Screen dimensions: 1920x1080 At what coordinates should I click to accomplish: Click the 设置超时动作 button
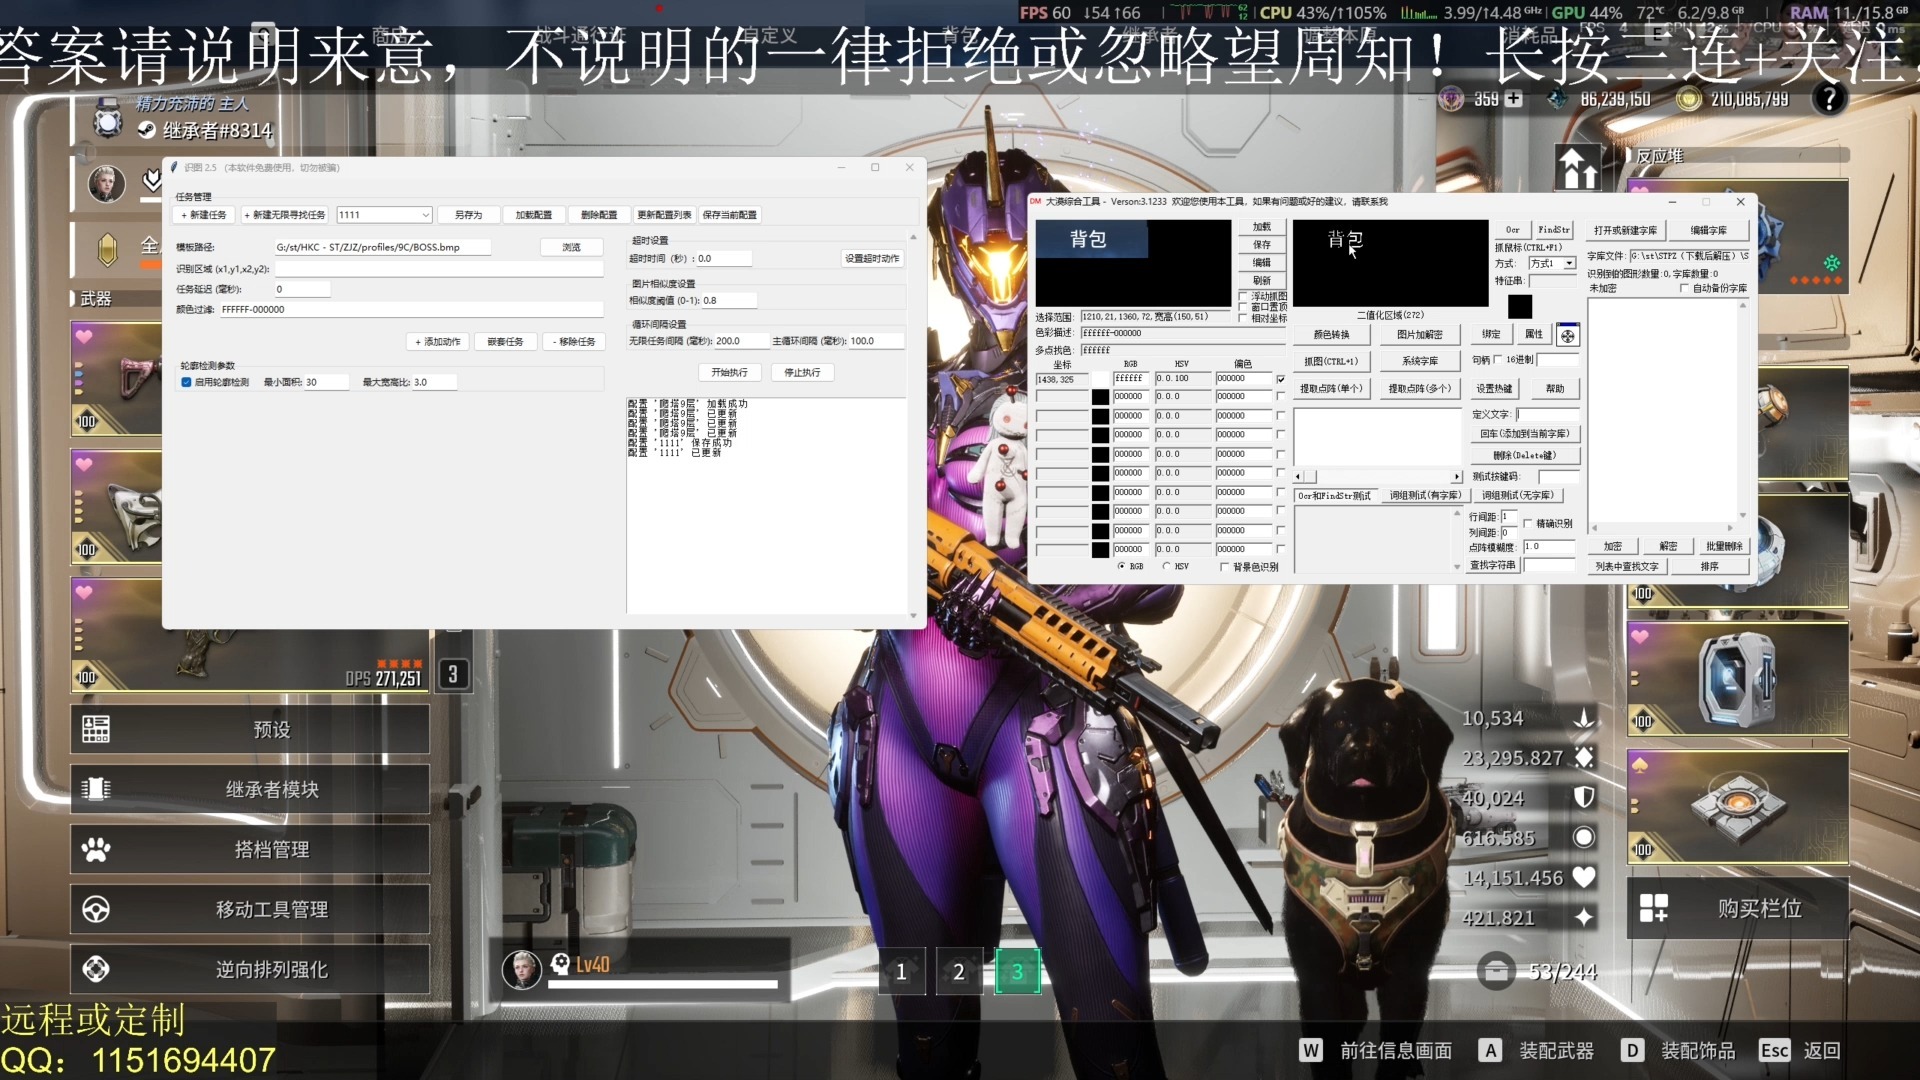pyautogui.click(x=872, y=258)
